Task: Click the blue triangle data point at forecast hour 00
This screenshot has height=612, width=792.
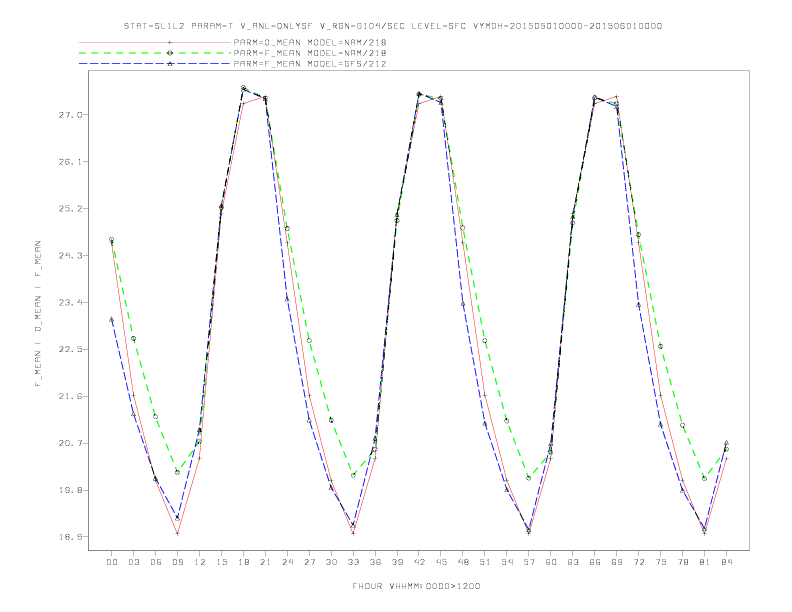Action: click(x=112, y=319)
